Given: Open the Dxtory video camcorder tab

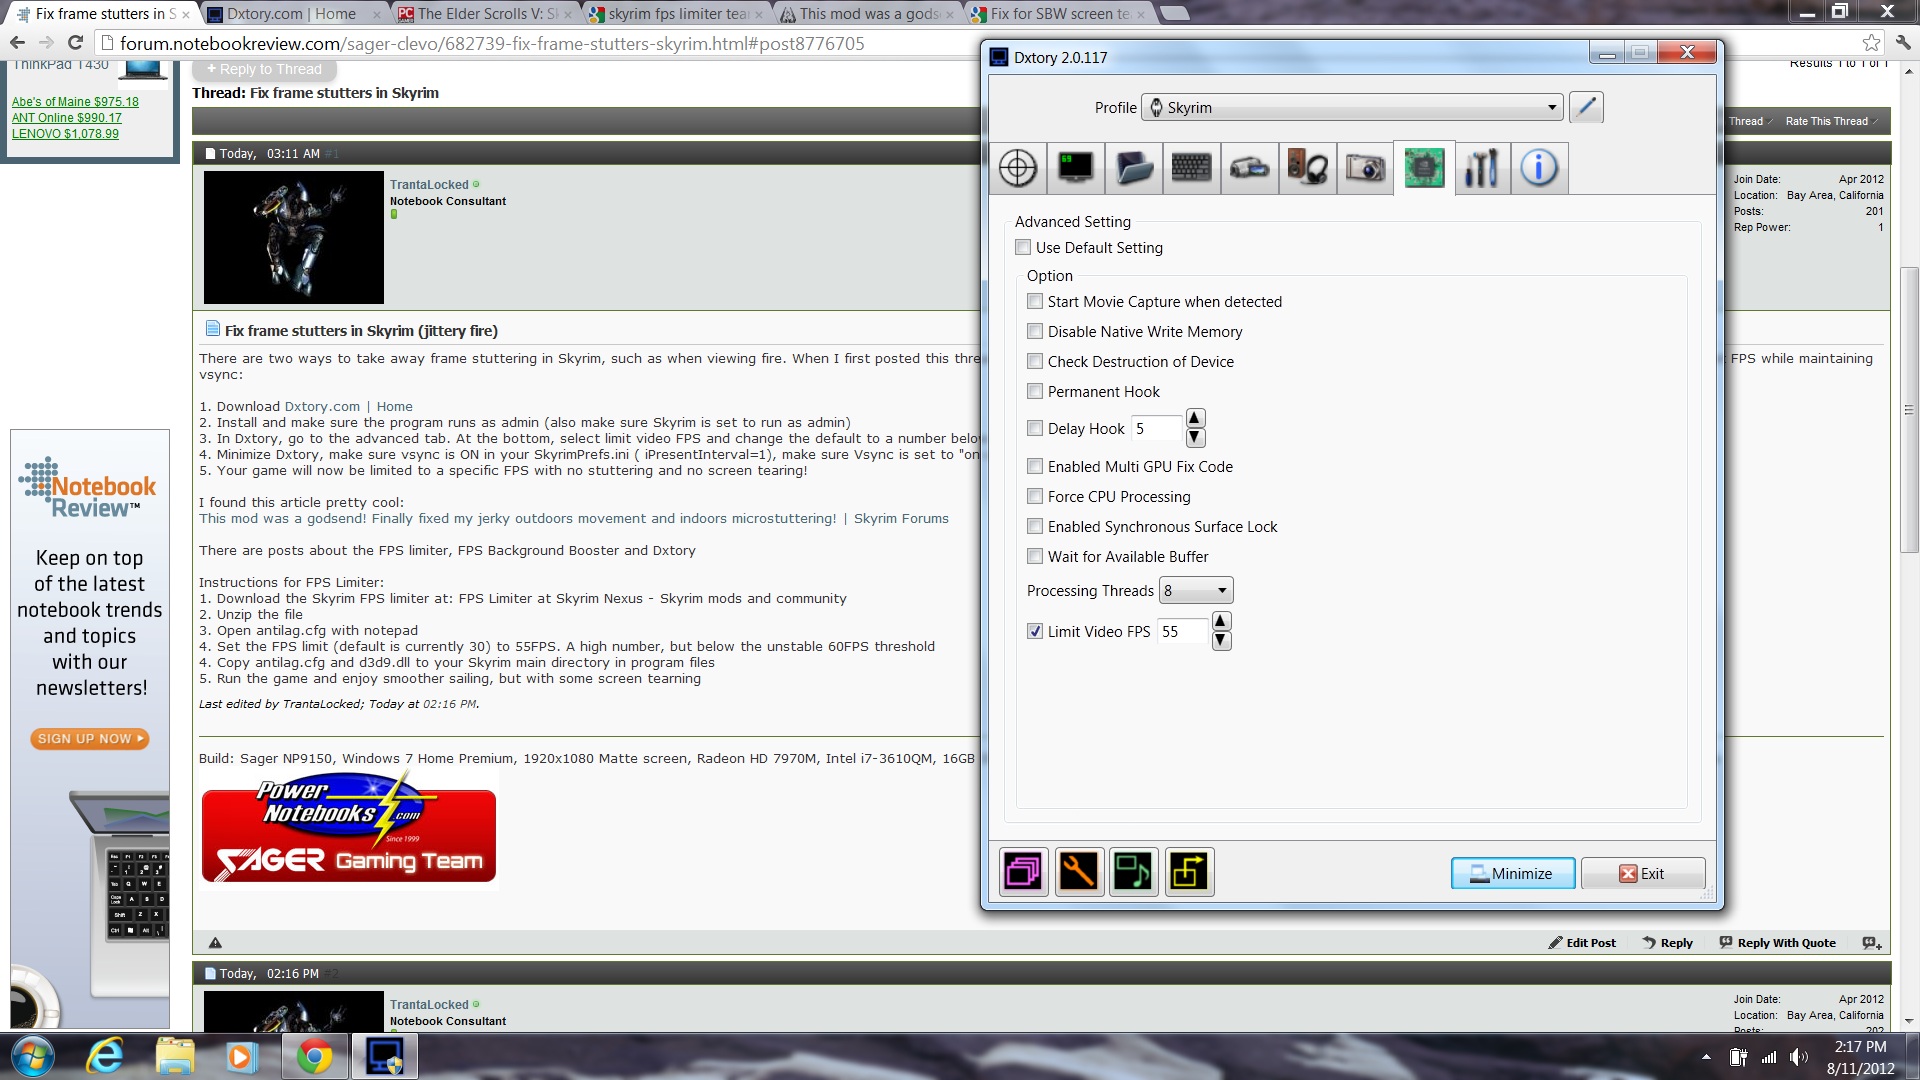Looking at the screenshot, I should click(x=1249, y=167).
